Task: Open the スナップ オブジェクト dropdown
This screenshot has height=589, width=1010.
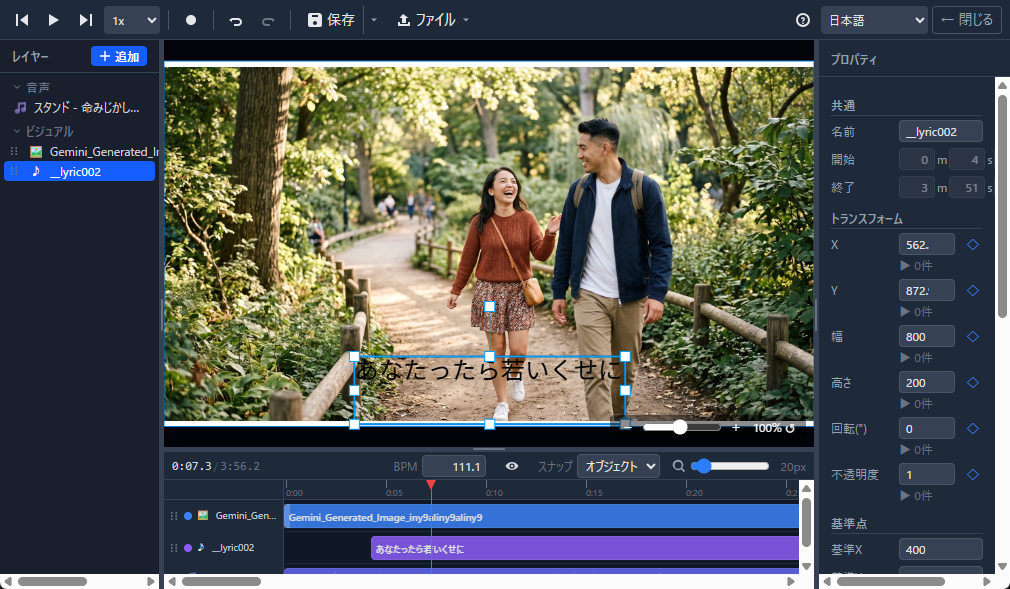Action: pyautogui.click(x=618, y=466)
